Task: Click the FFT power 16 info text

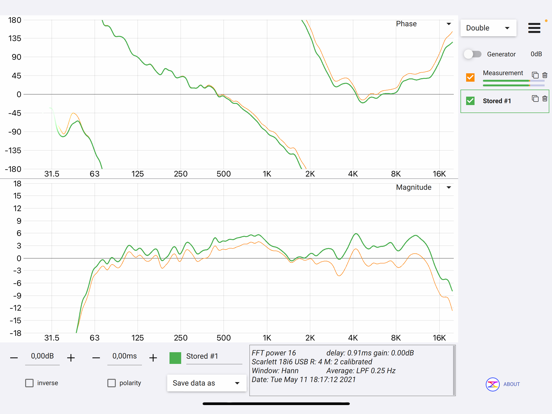Action: [274, 353]
